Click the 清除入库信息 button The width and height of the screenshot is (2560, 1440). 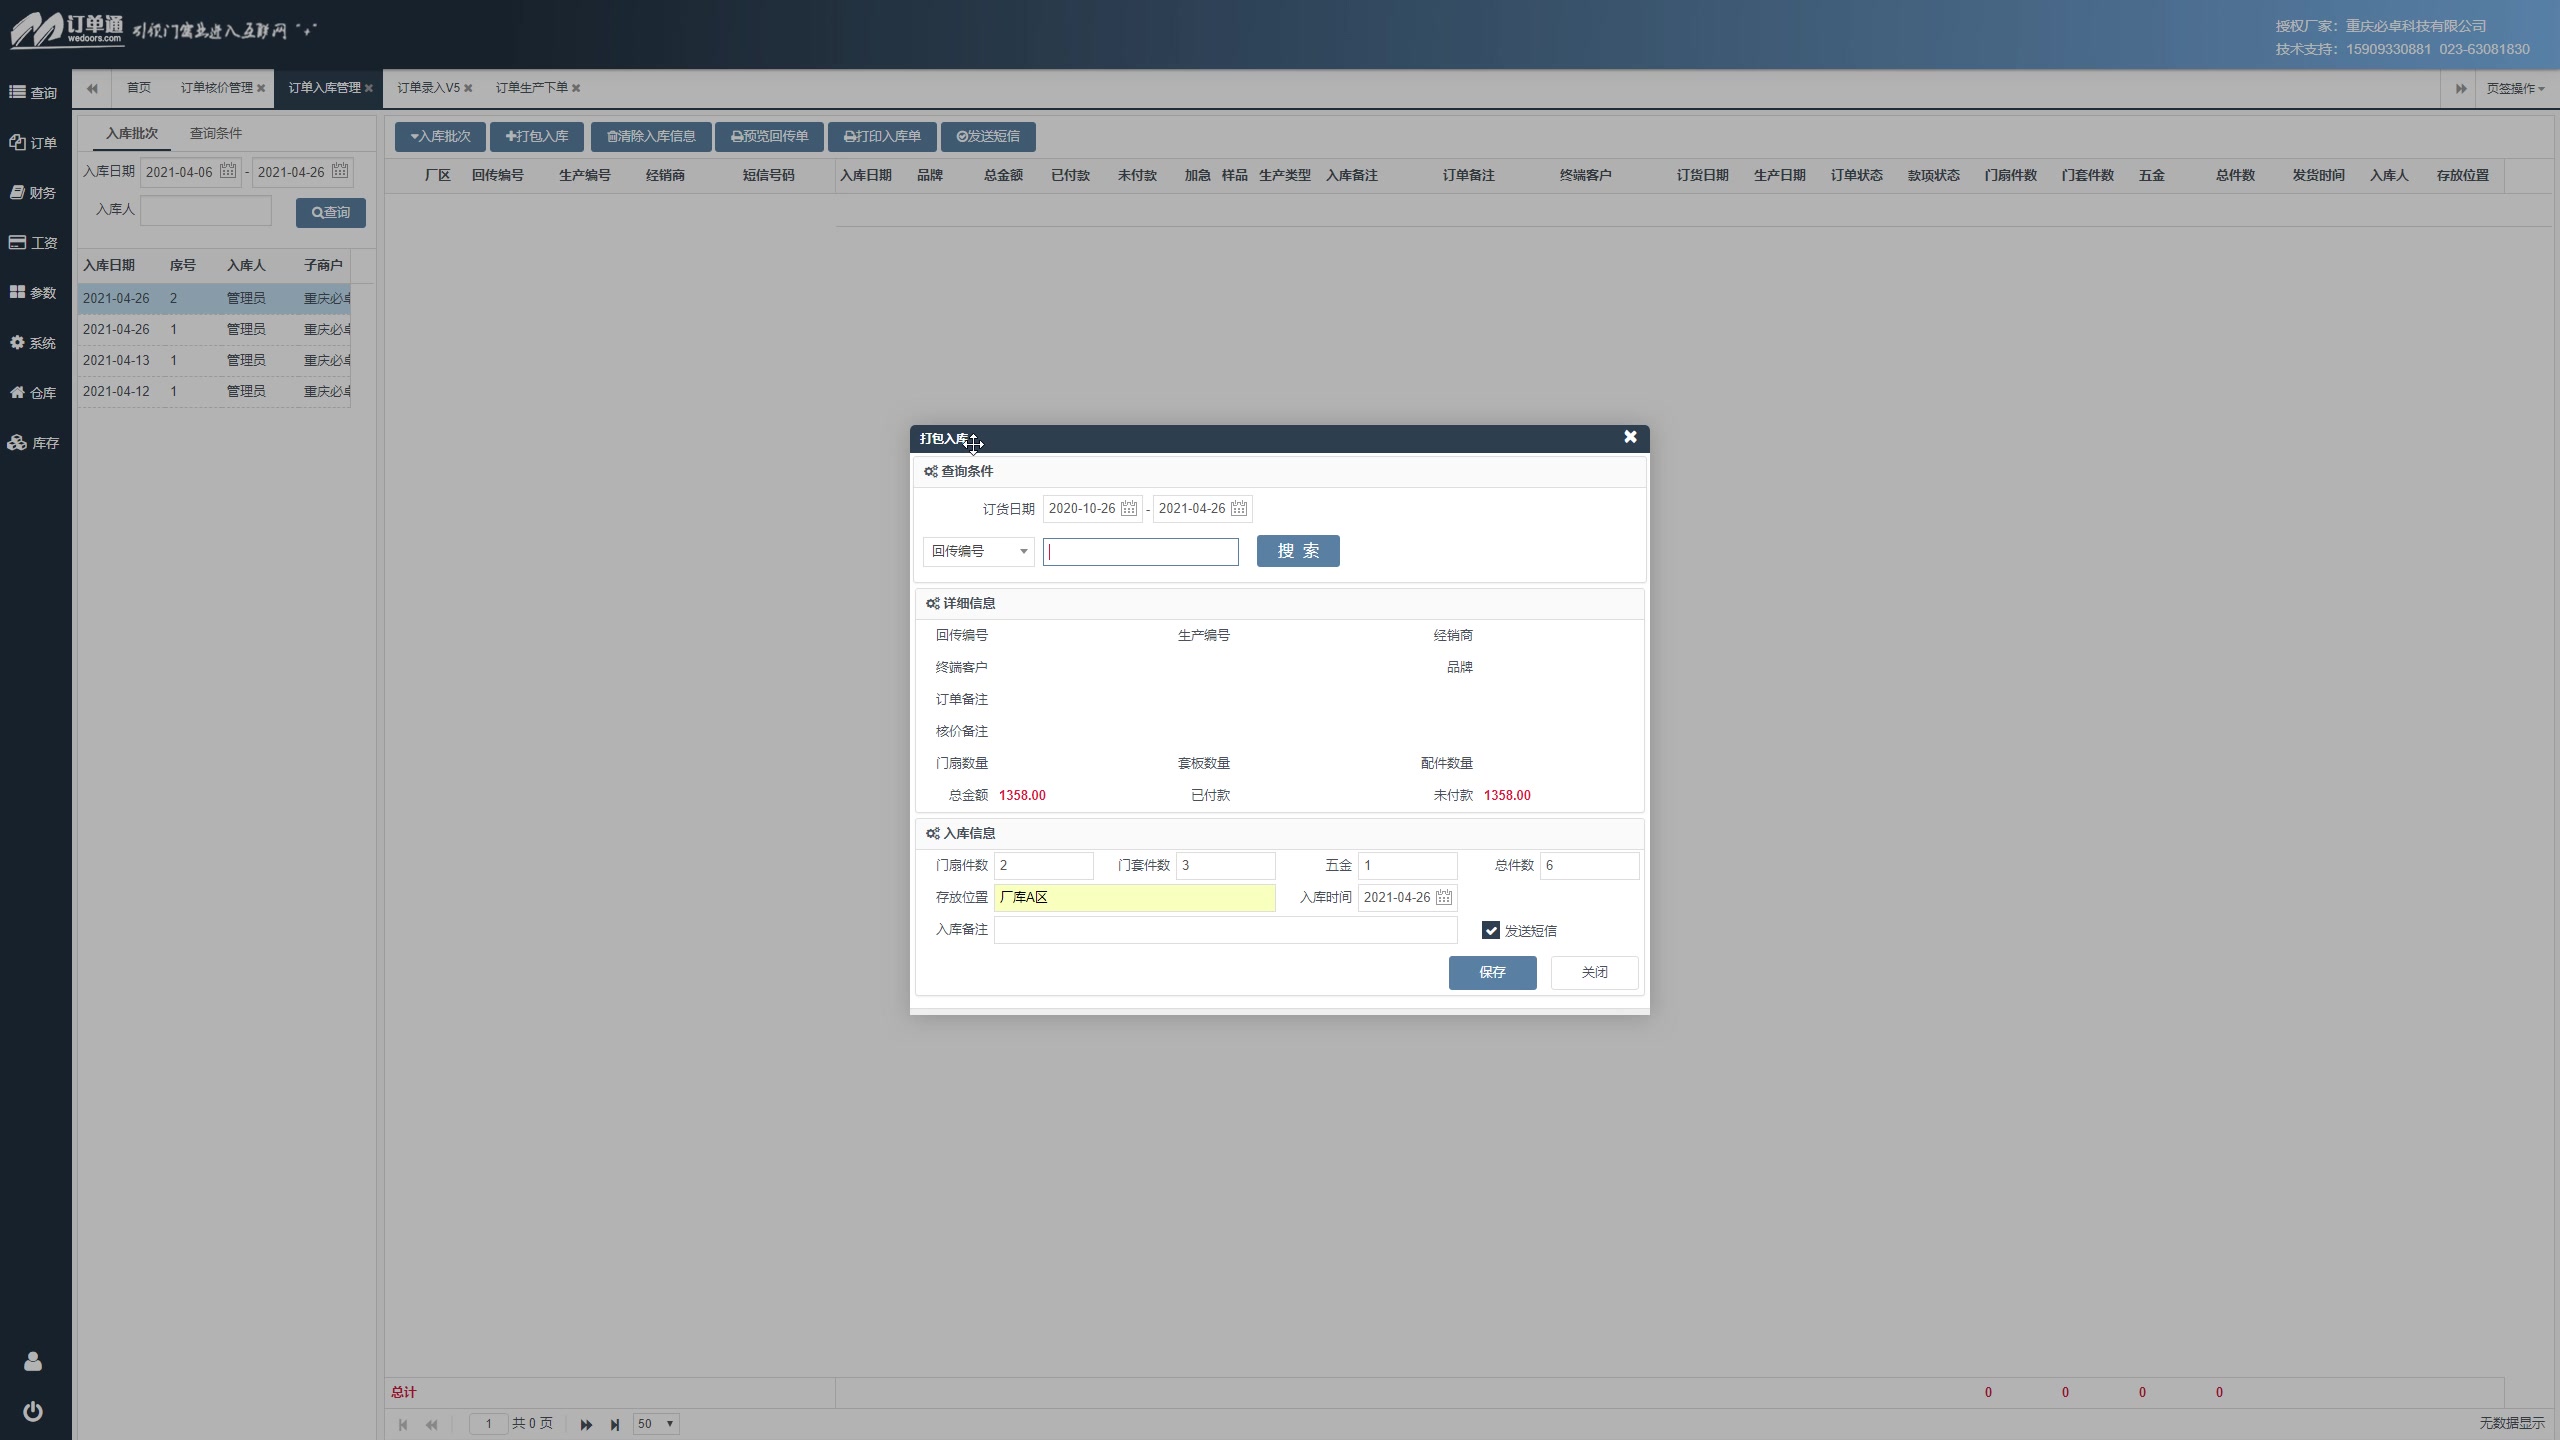[651, 136]
